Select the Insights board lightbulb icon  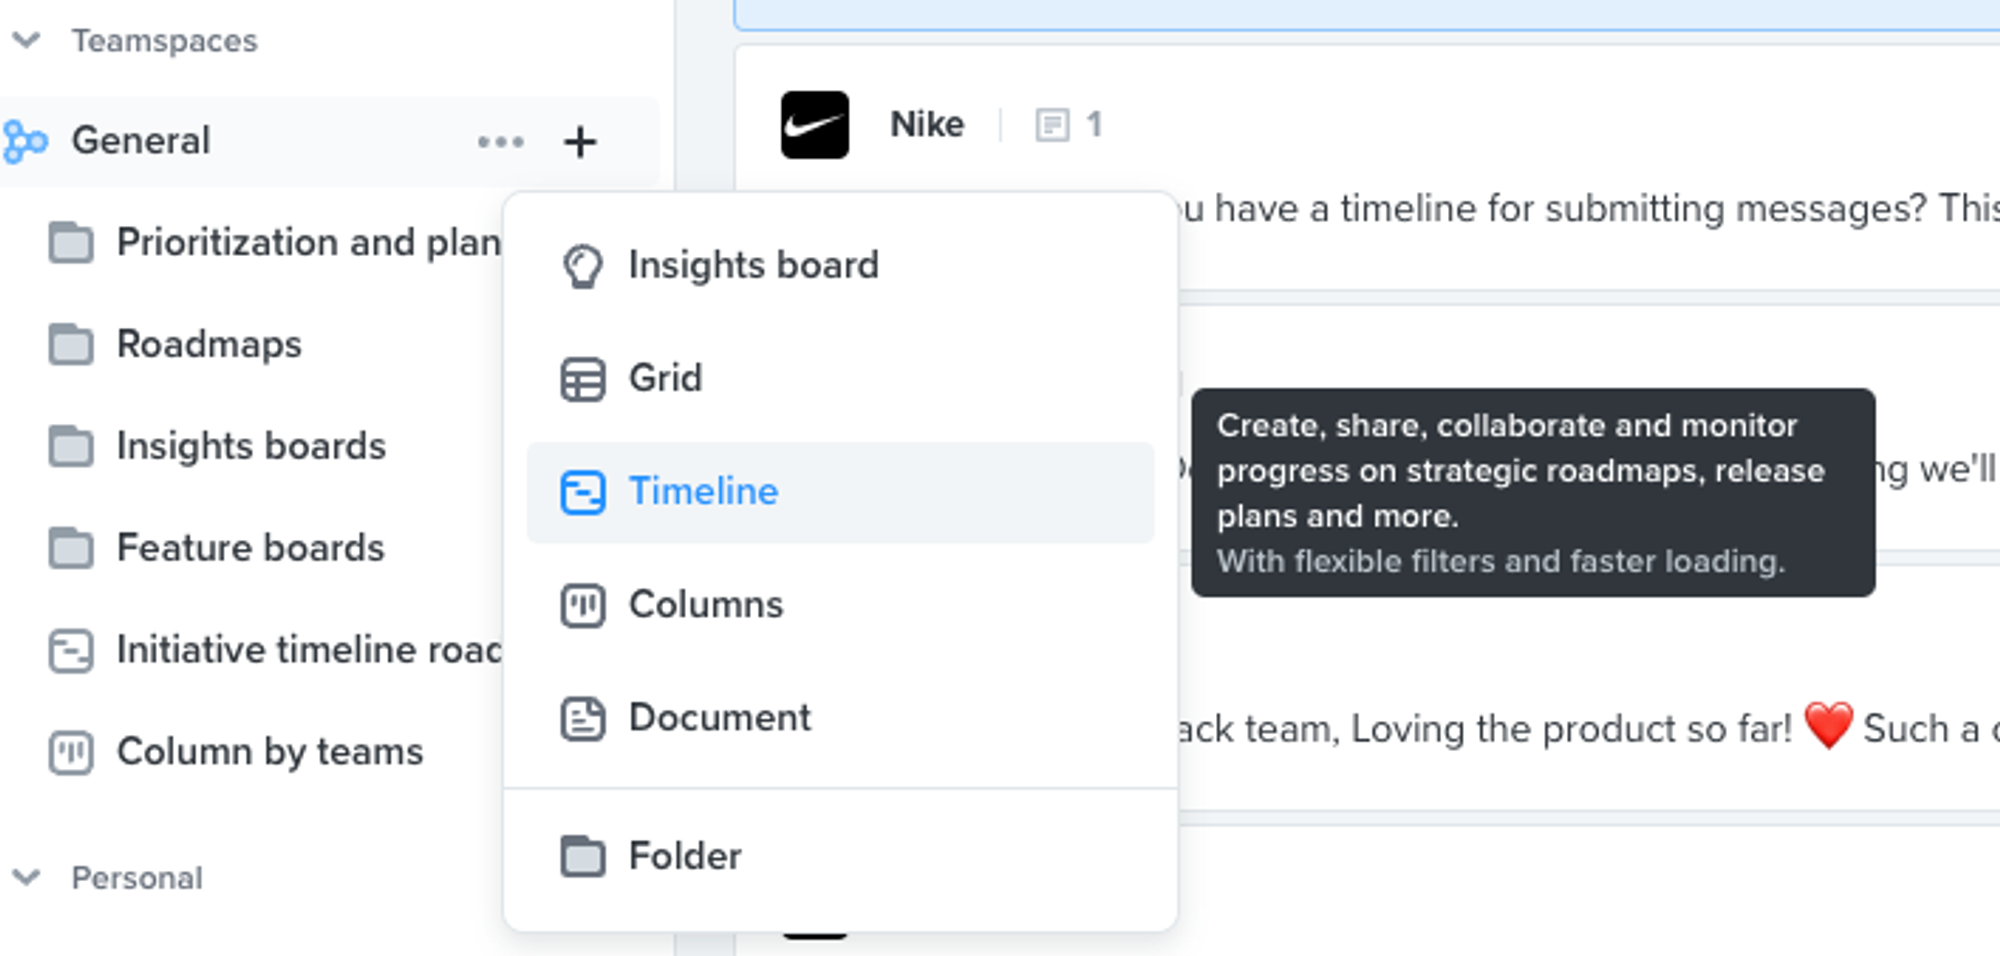tap(585, 265)
